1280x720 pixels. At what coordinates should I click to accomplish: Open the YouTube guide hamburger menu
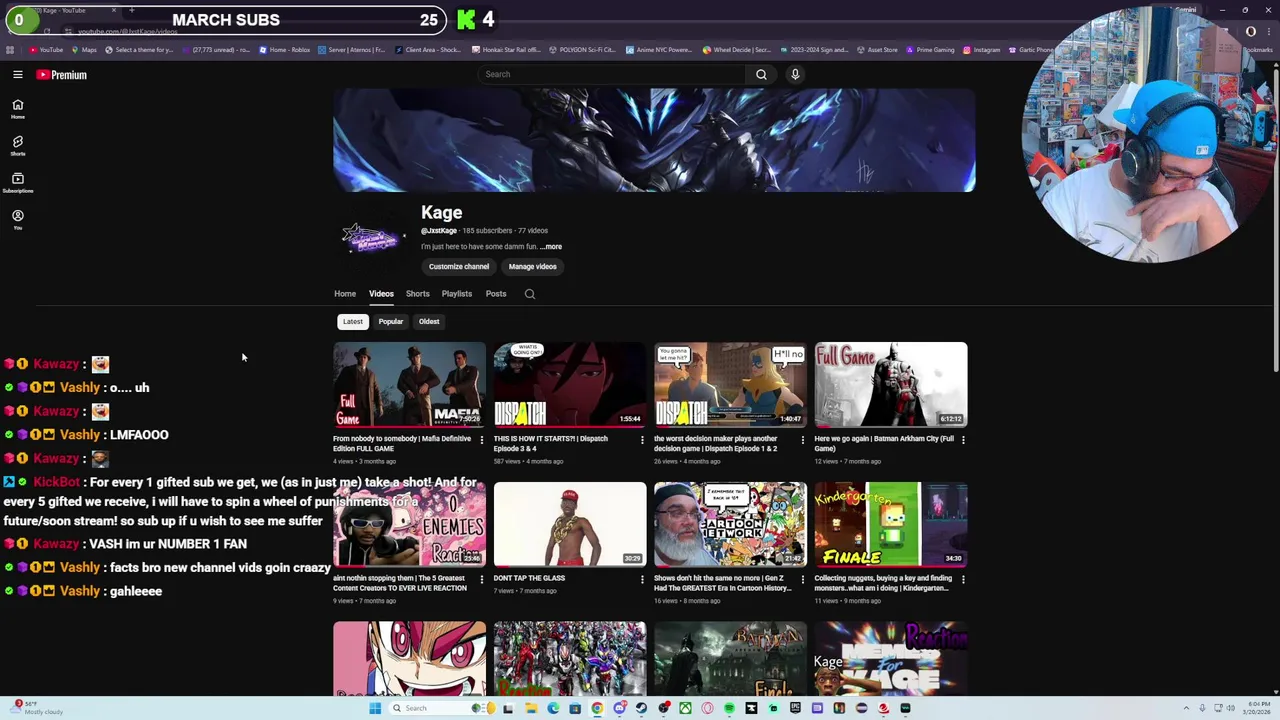tap(17, 74)
